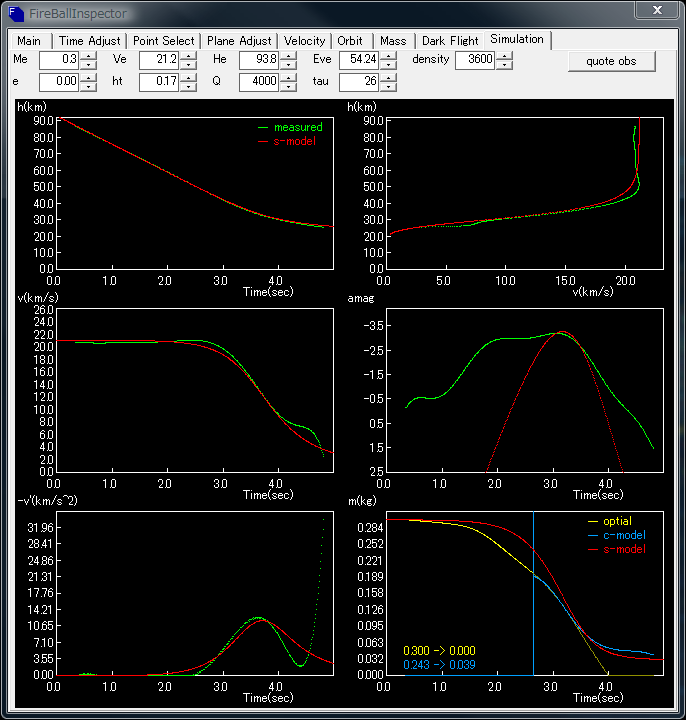This screenshot has height=720, width=686.
Task: Open the Orbit tab
Action: 350,41
